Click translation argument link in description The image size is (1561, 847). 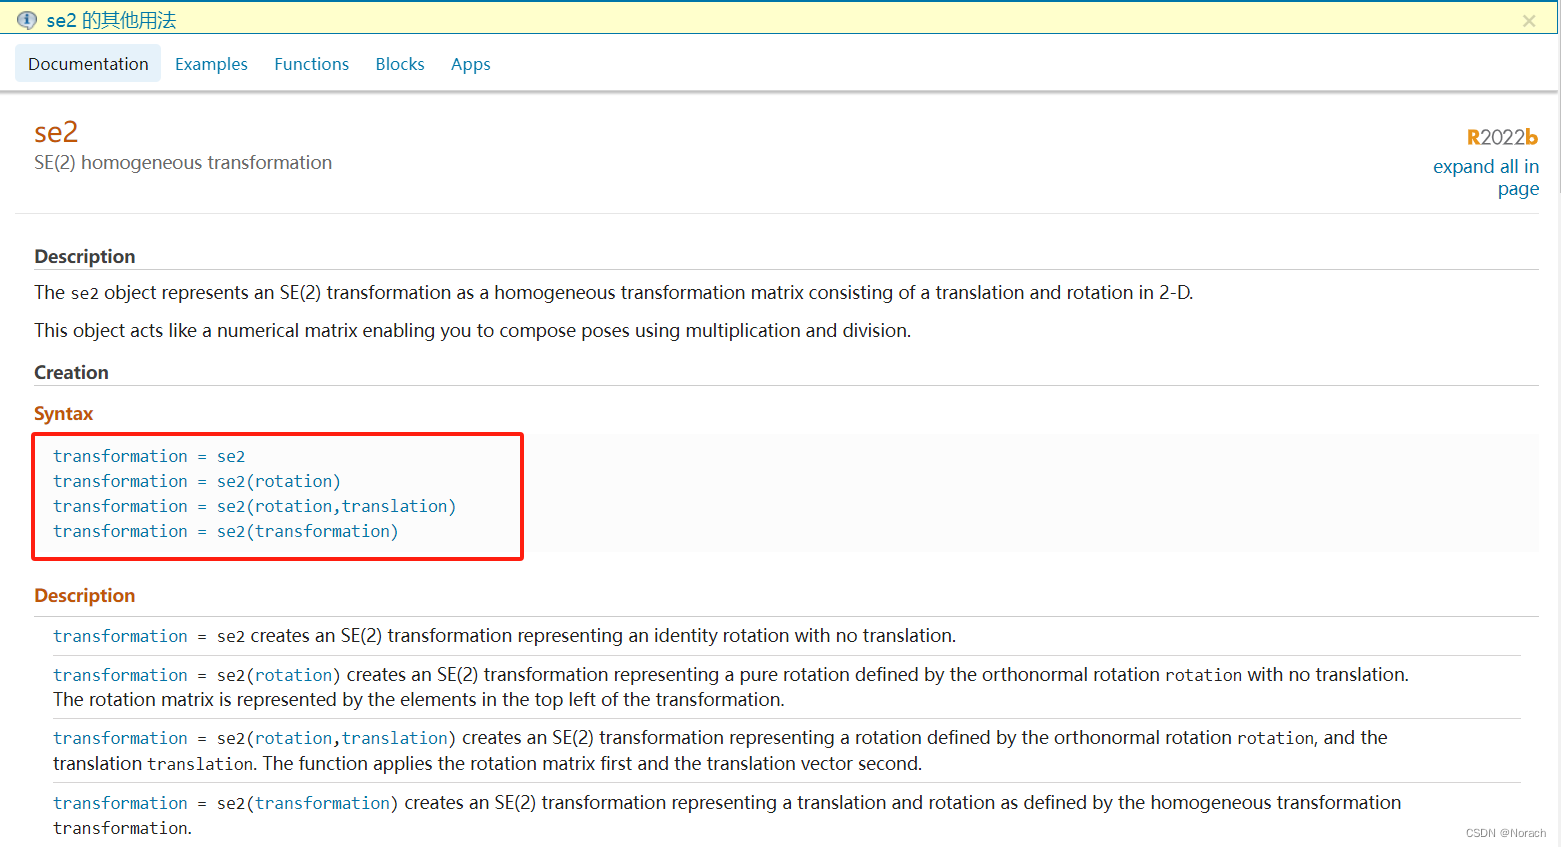(394, 738)
